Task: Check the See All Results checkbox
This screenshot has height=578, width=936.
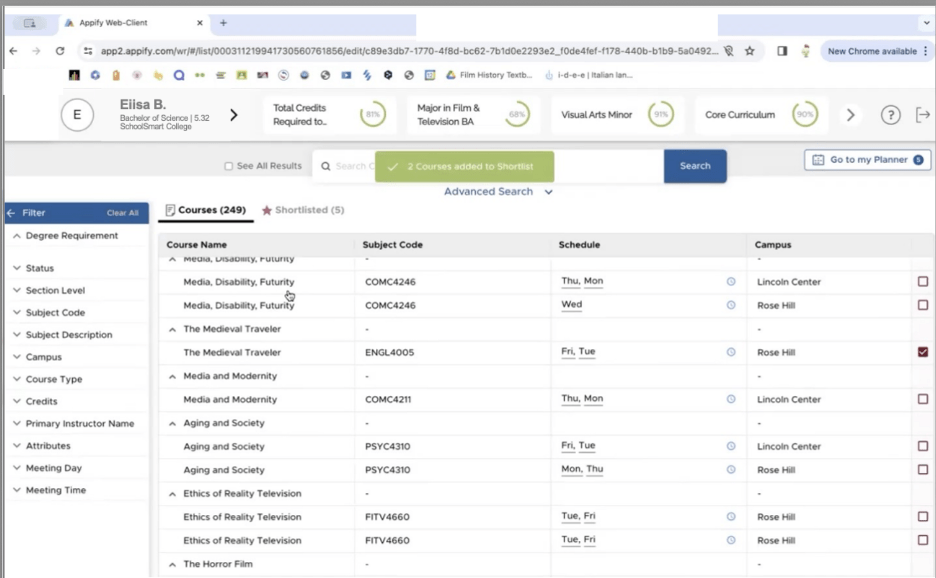Action: (x=229, y=166)
